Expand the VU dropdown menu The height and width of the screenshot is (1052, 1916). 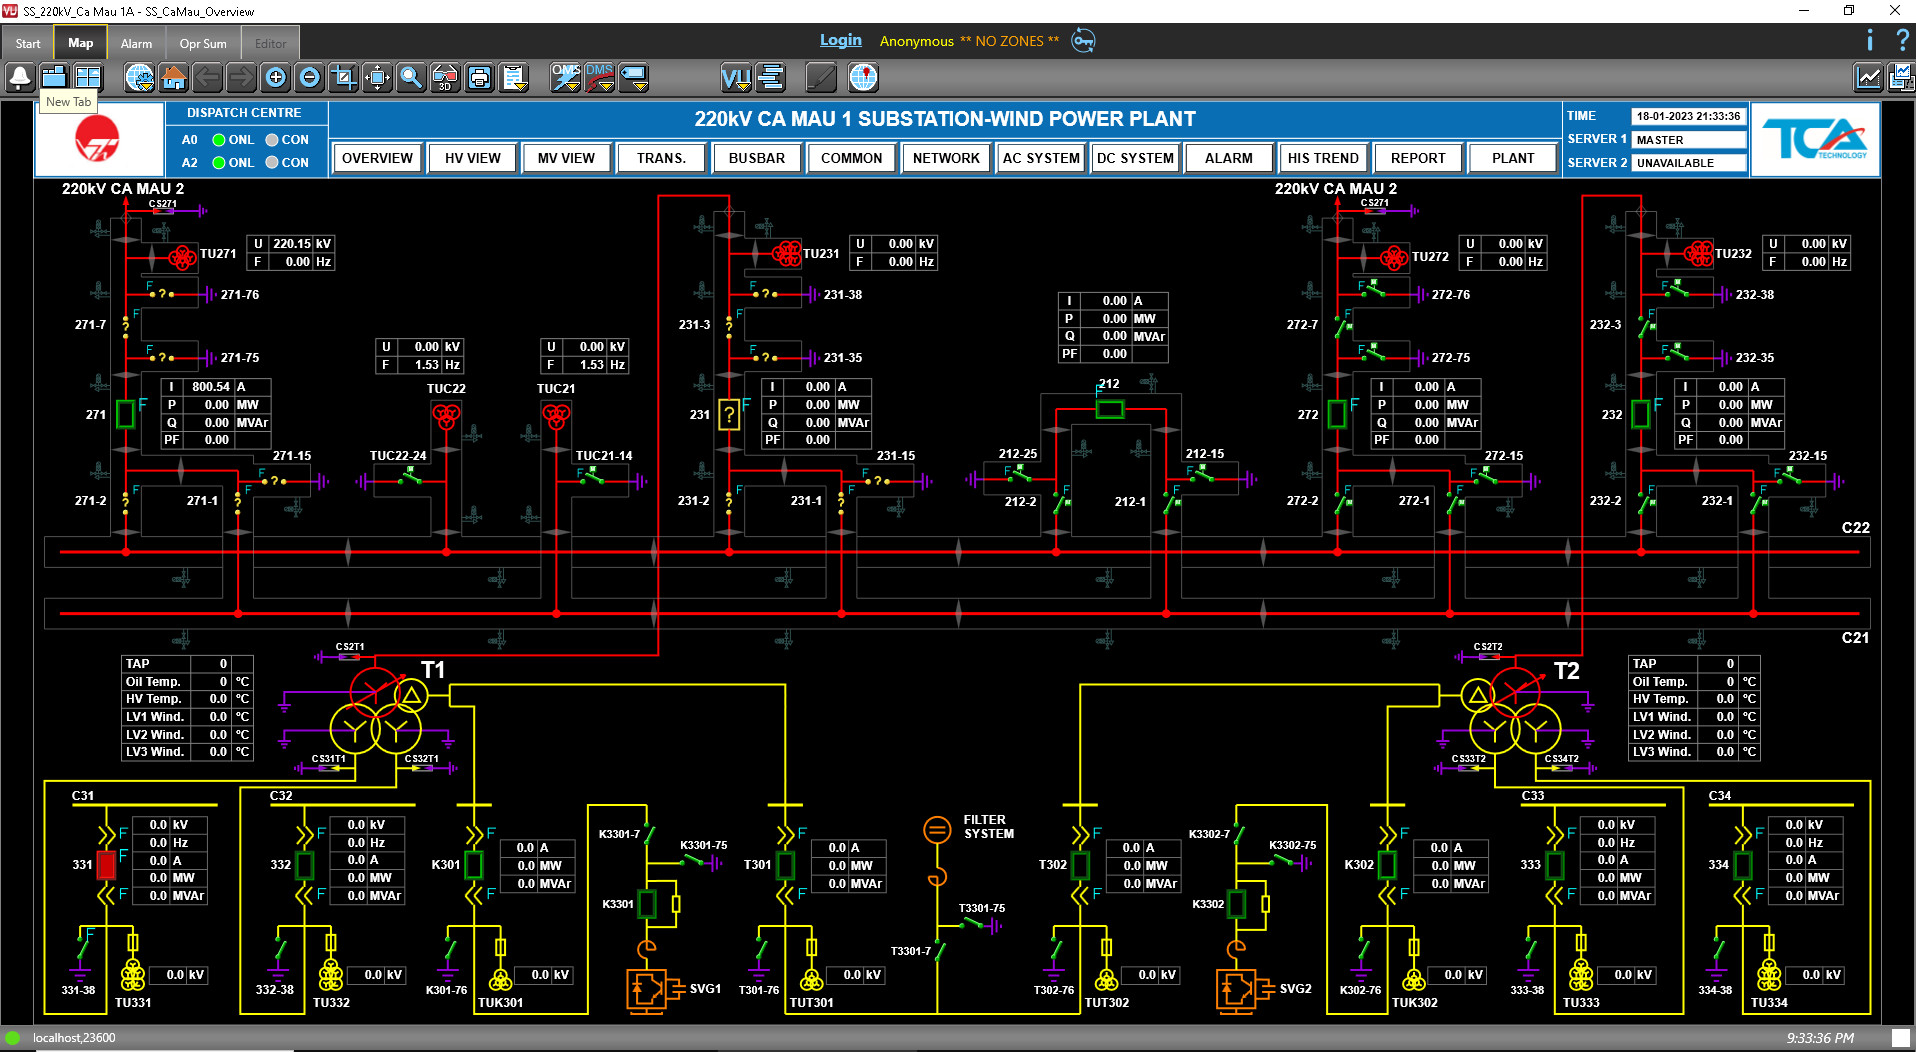click(737, 77)
